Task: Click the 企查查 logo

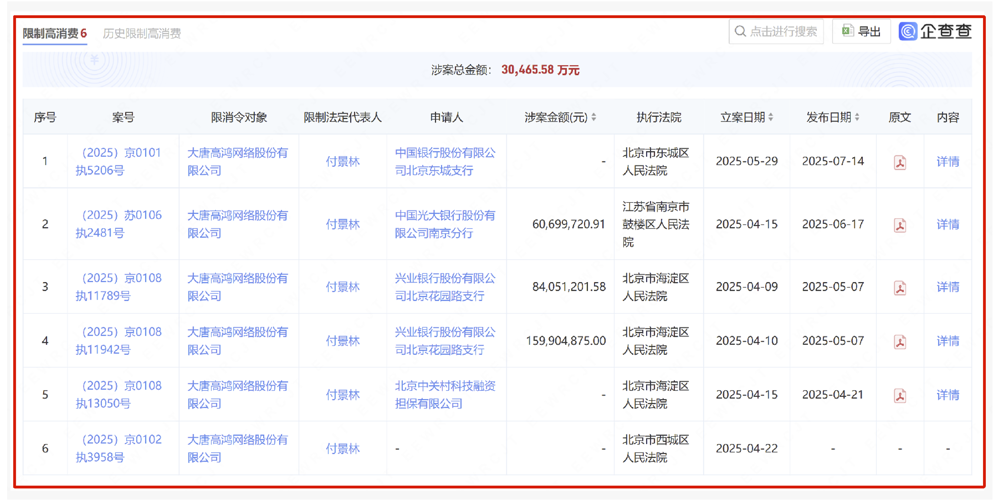Action: pyautogui.click(x=935, y=31)
